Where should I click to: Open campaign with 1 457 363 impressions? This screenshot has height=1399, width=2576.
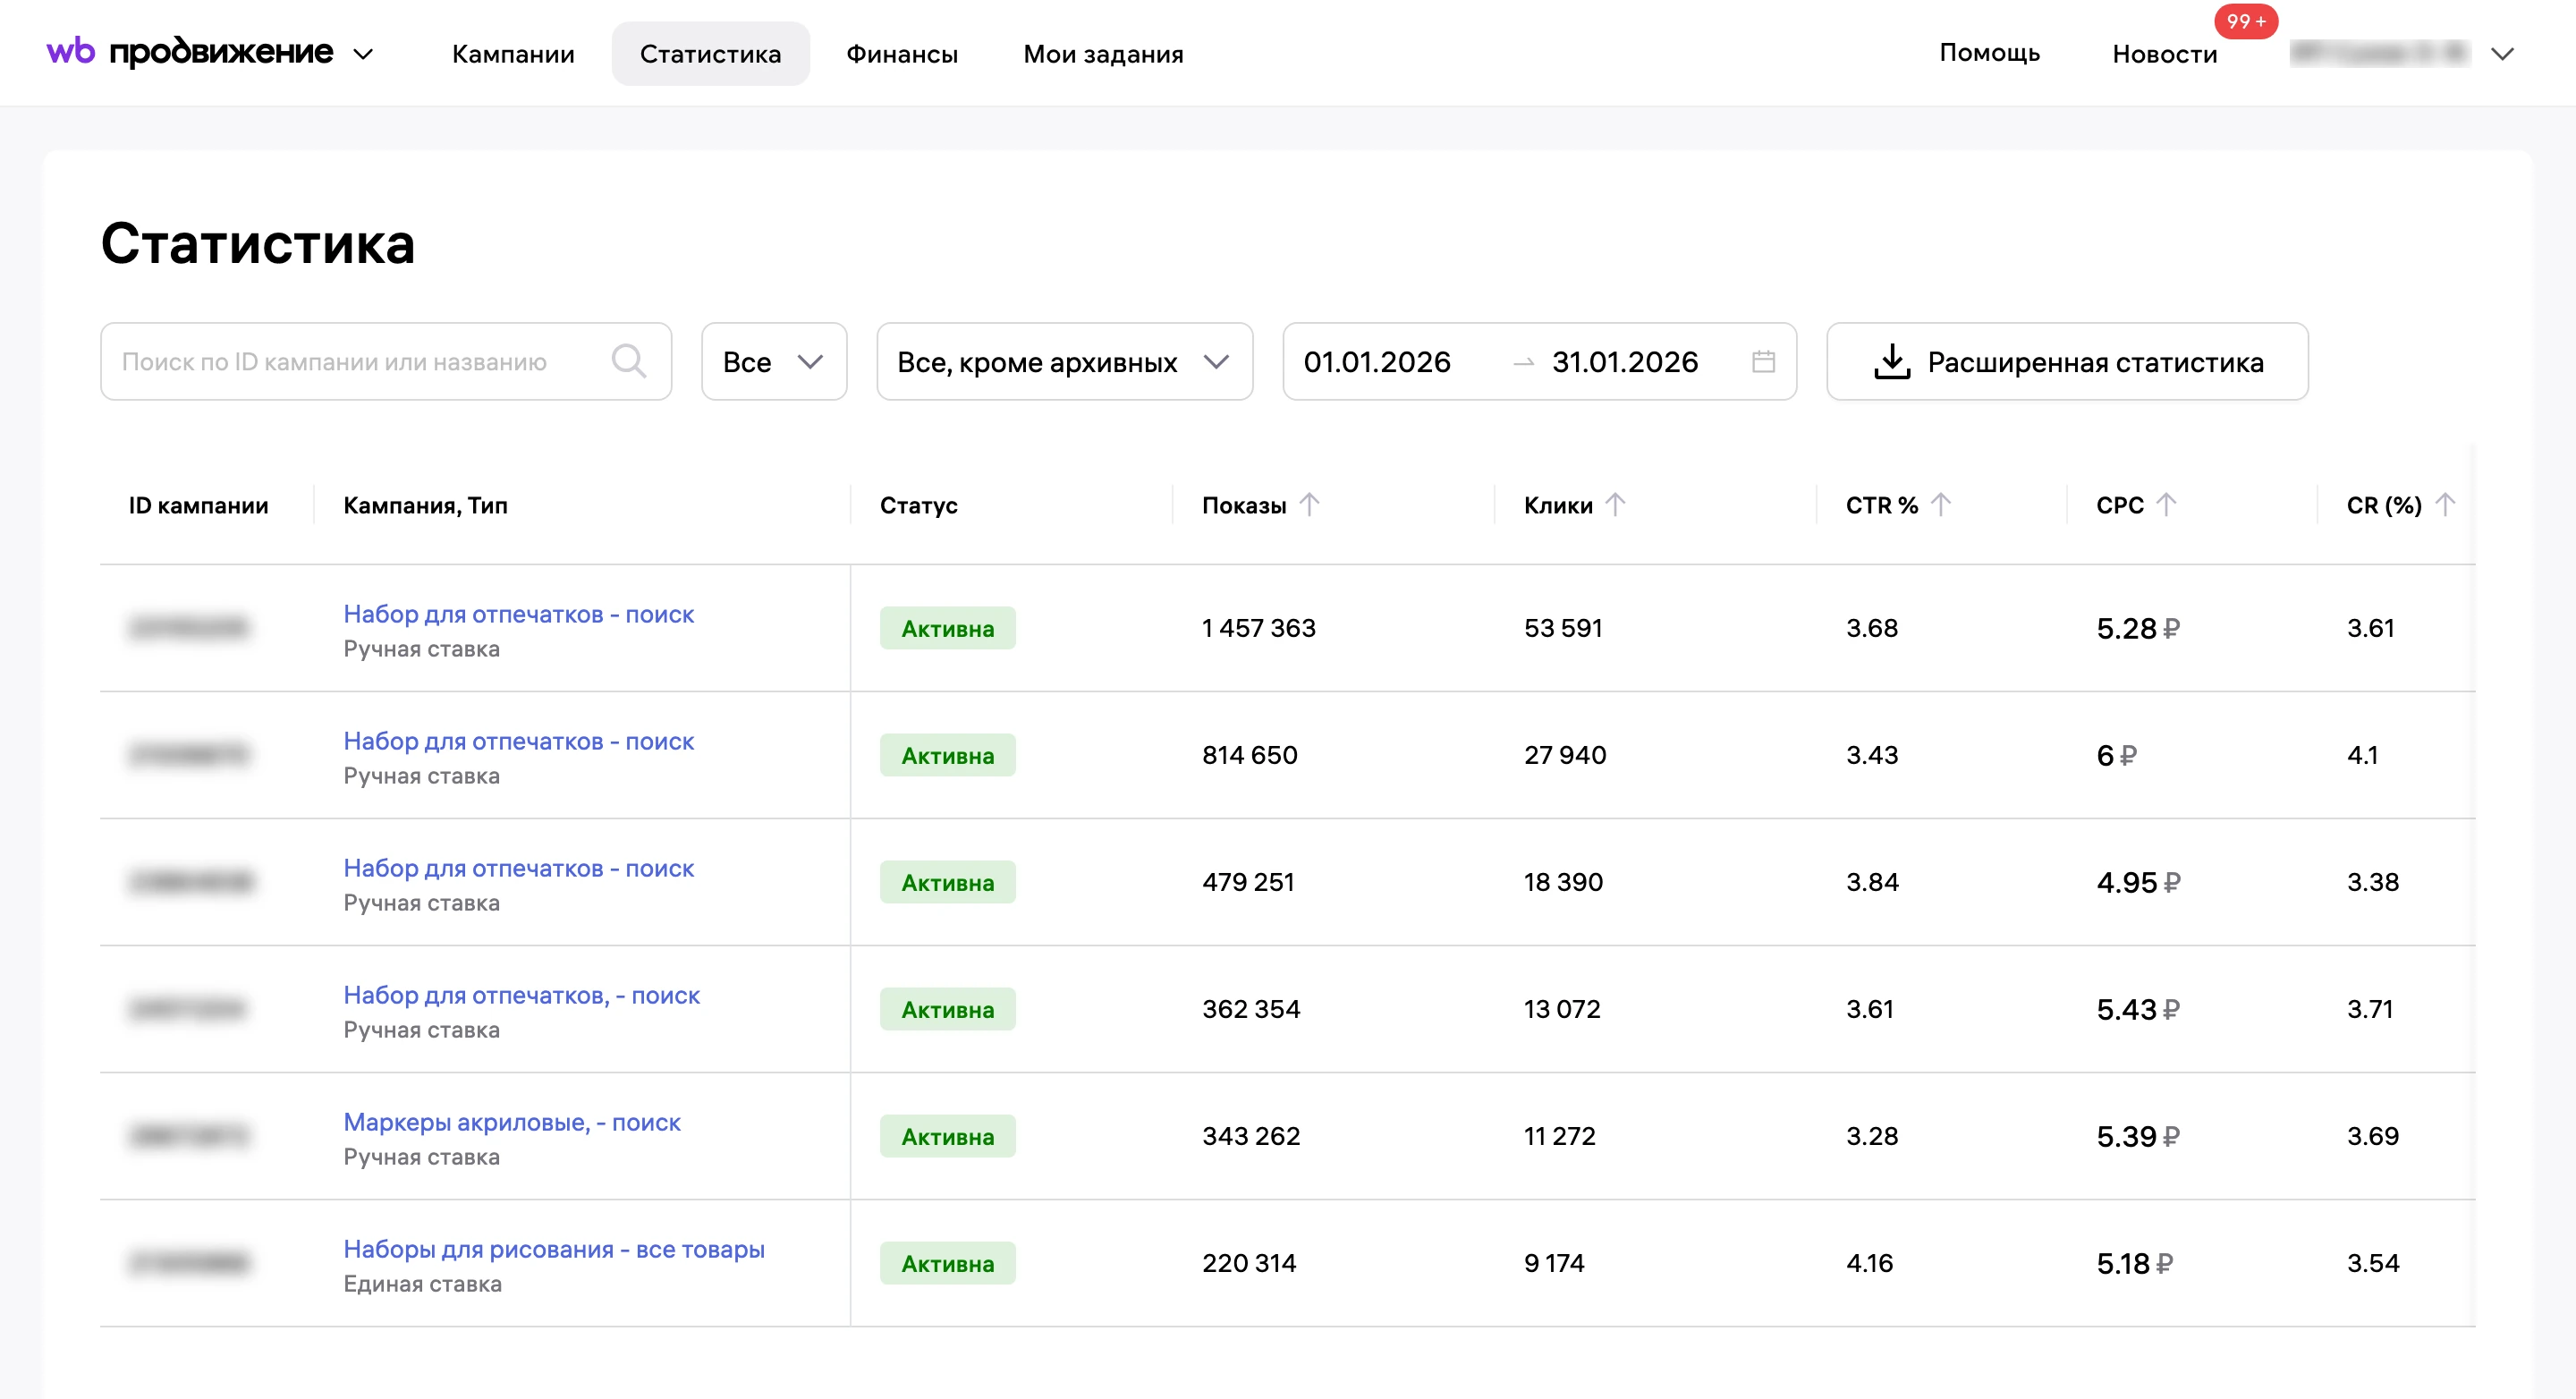[x=518, y=614]
